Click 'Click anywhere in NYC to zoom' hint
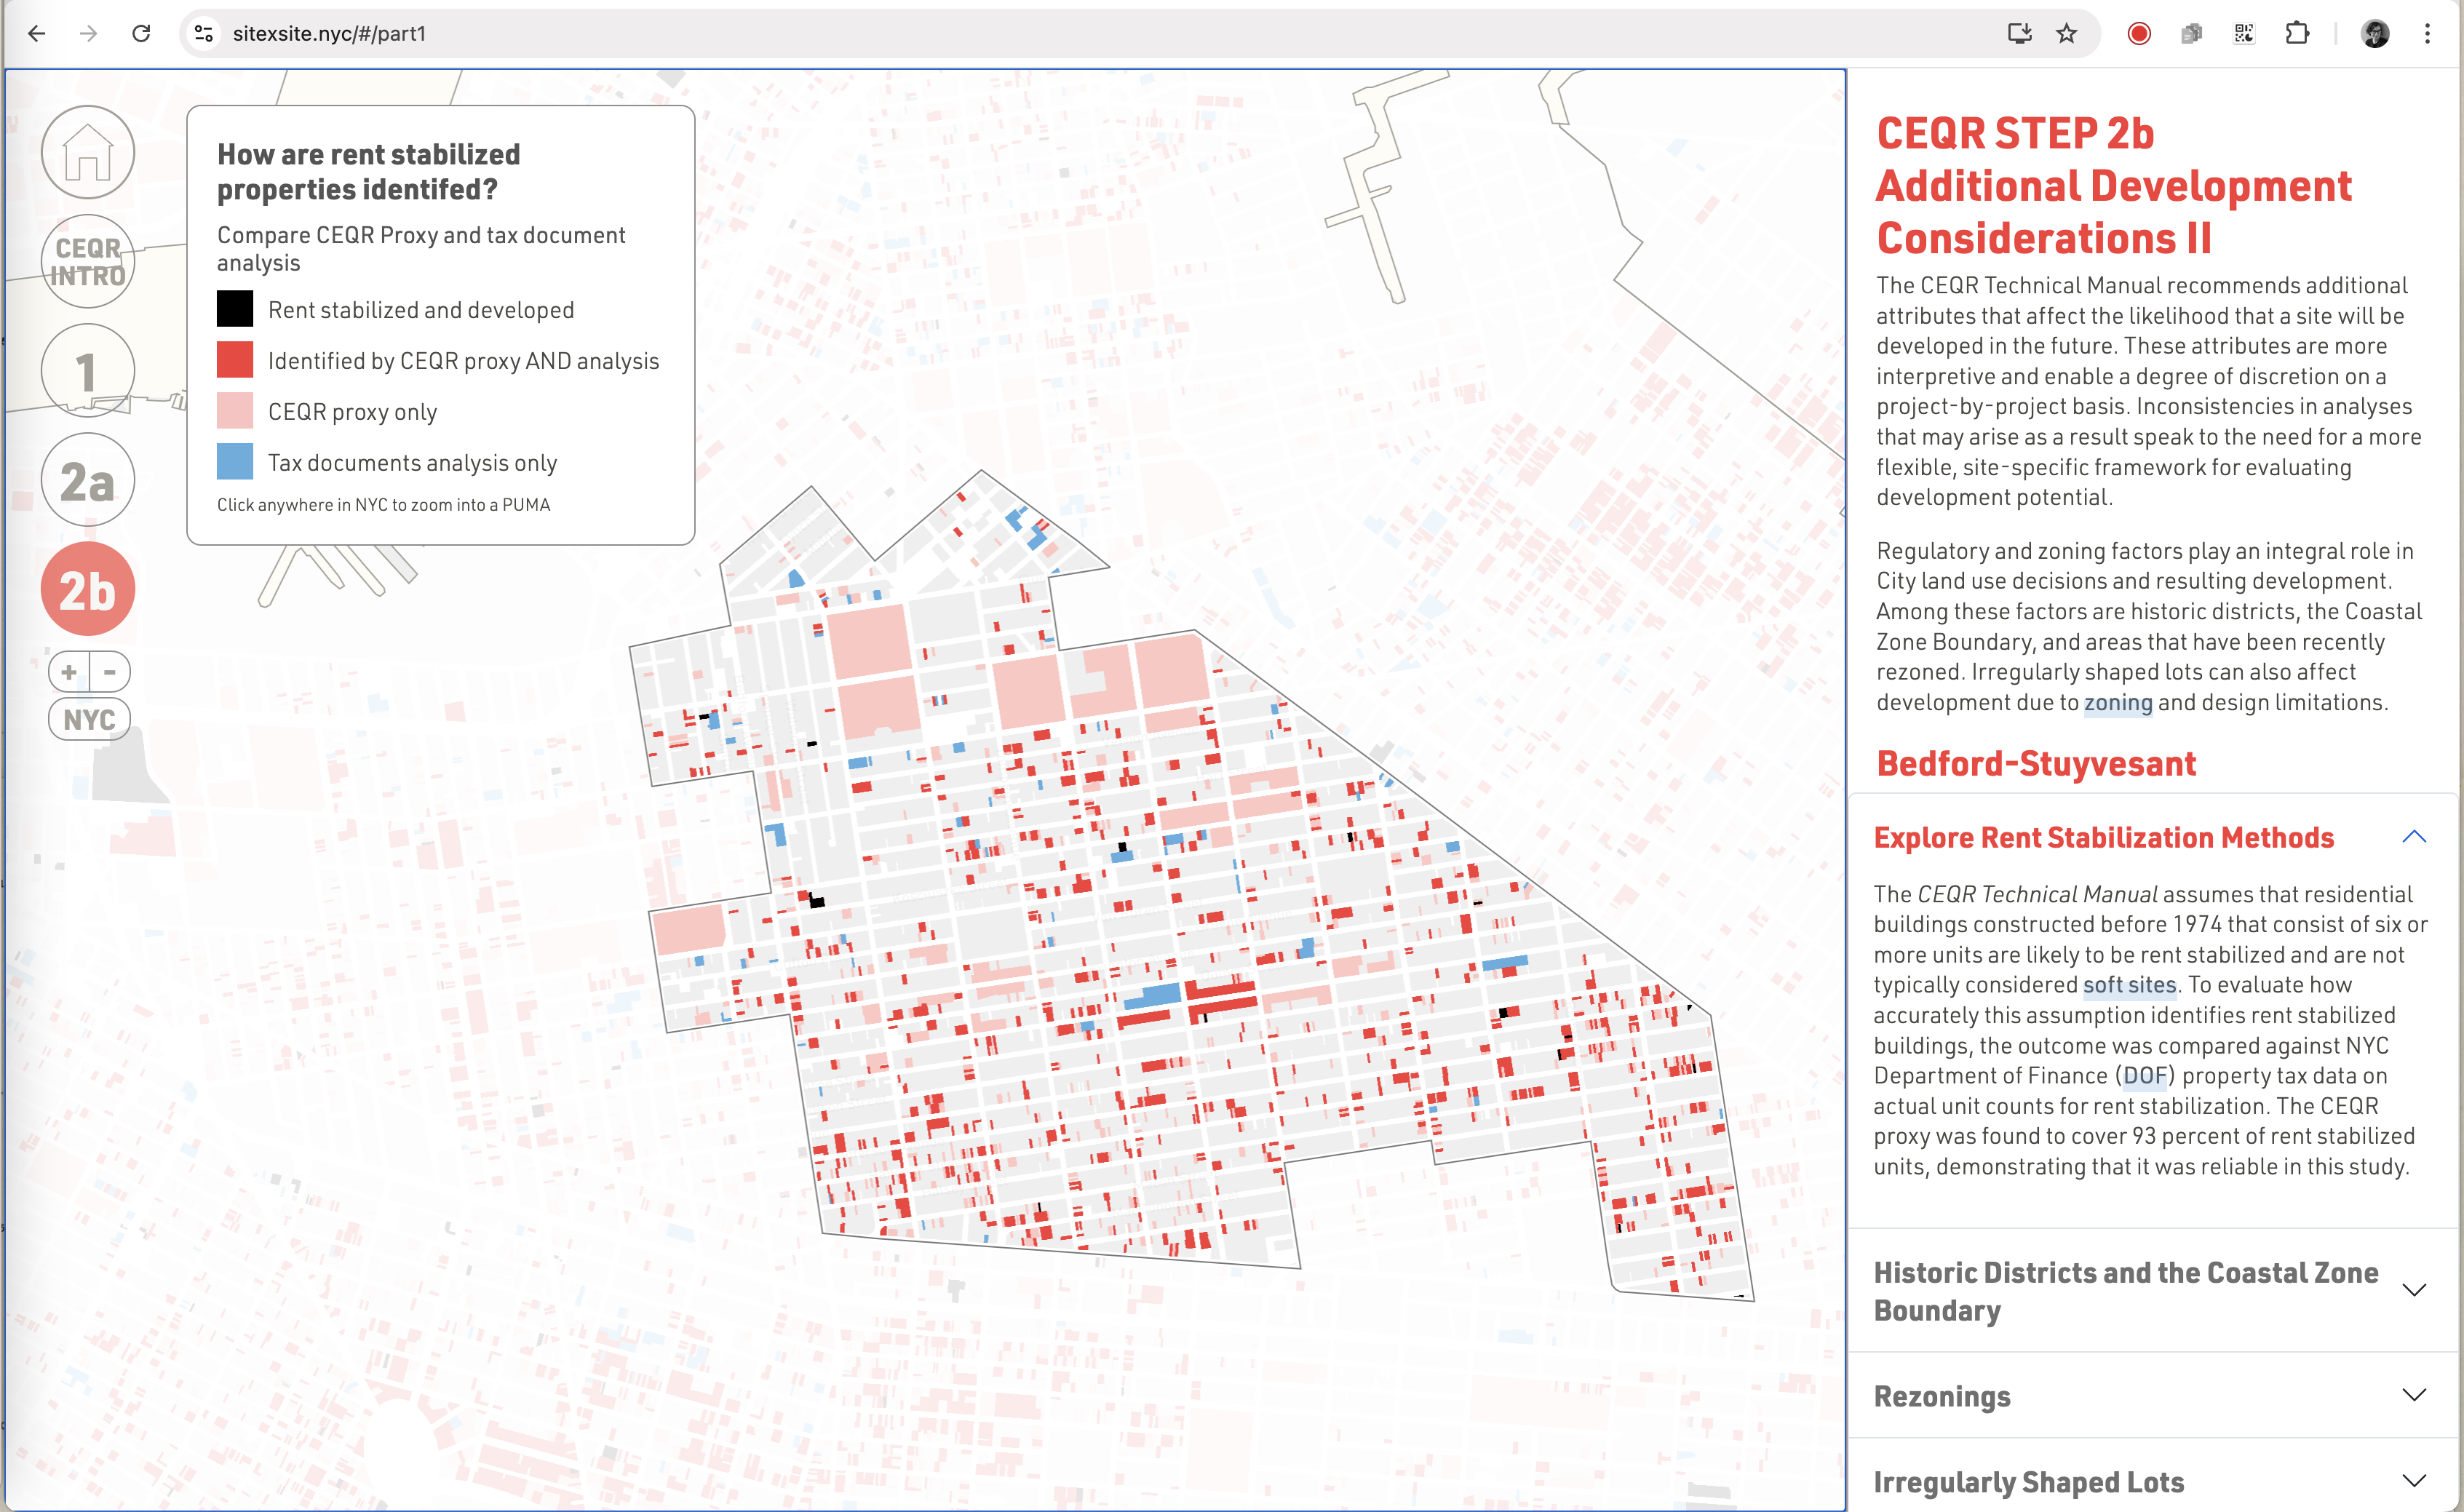The height and width of the screenshot is (1512, 2464). [383, 505]
